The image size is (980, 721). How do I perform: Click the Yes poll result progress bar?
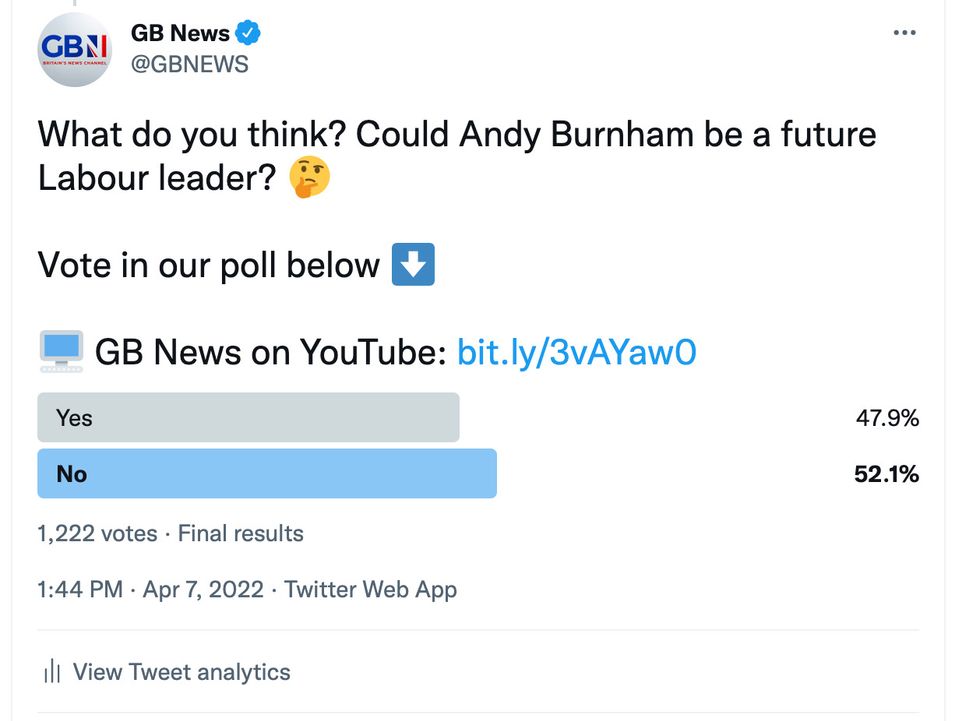coord(247,417)
